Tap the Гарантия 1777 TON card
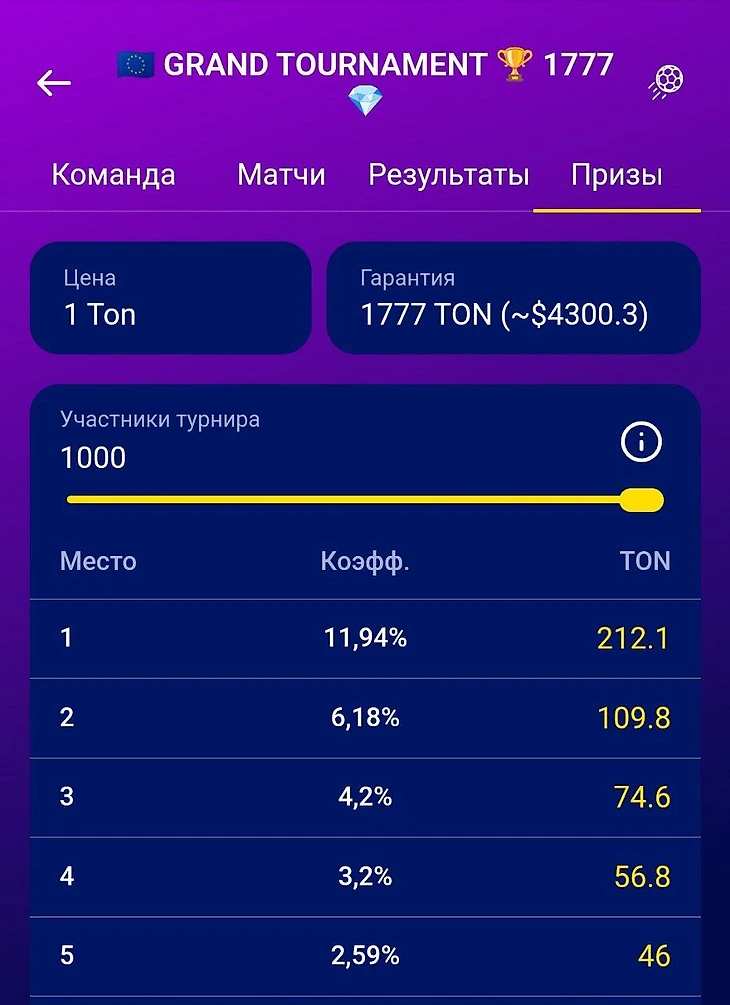The height and width of the screenshot is (1005, 730). (x=513, y=298)
